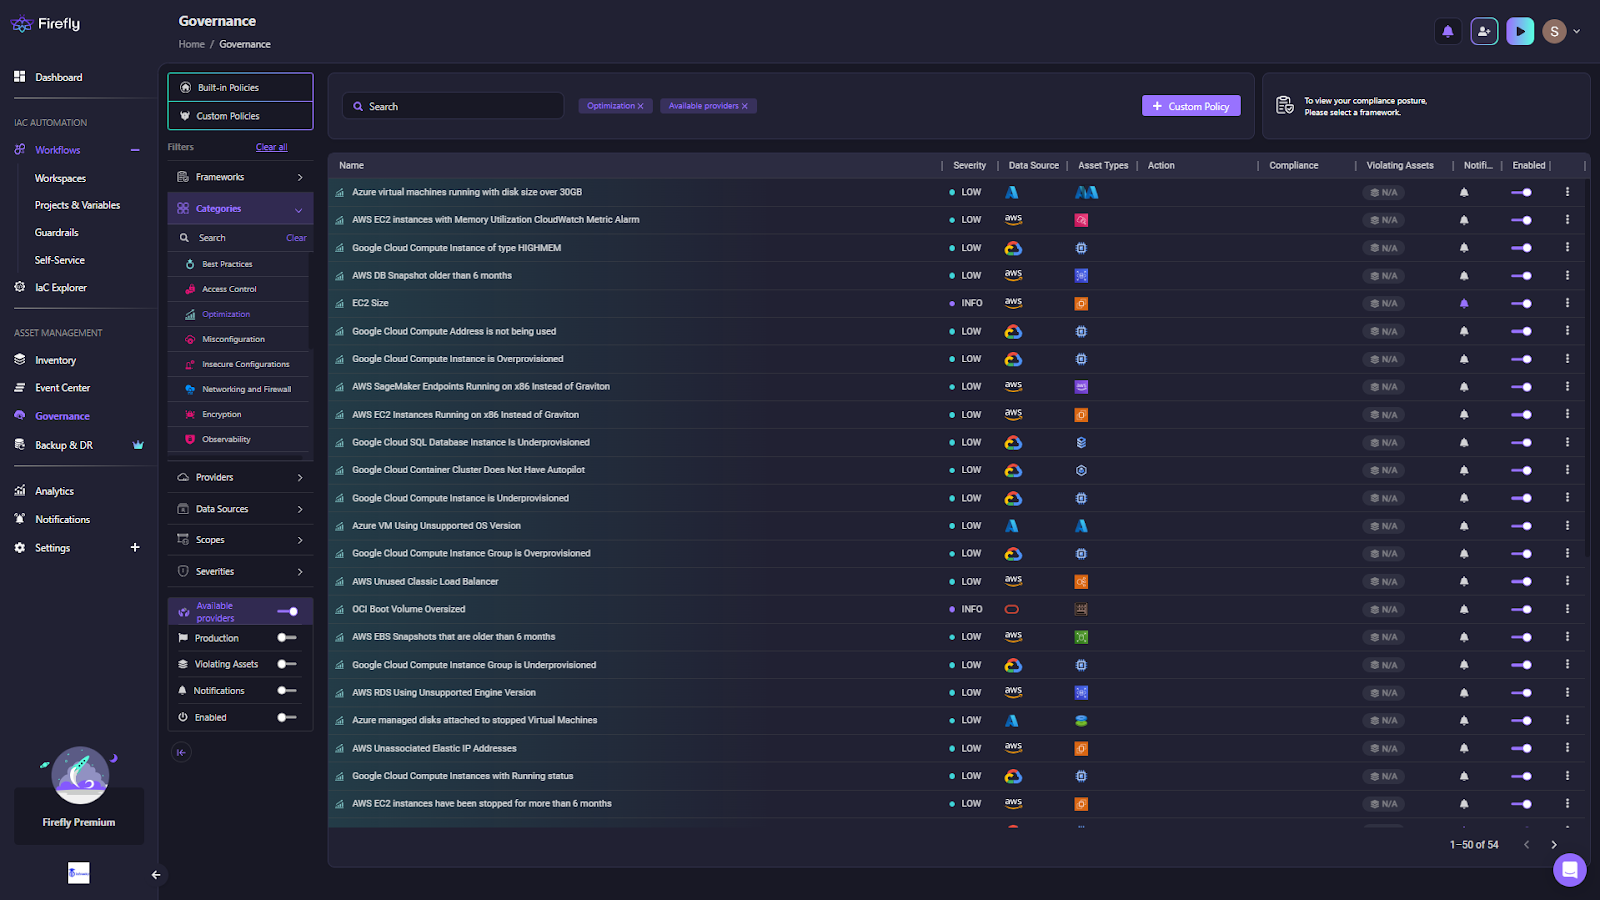The width and height of the screenshot is (1600, 900).
Task: Switch to Built-in Policies tab
Action: [x=240, y=87]
